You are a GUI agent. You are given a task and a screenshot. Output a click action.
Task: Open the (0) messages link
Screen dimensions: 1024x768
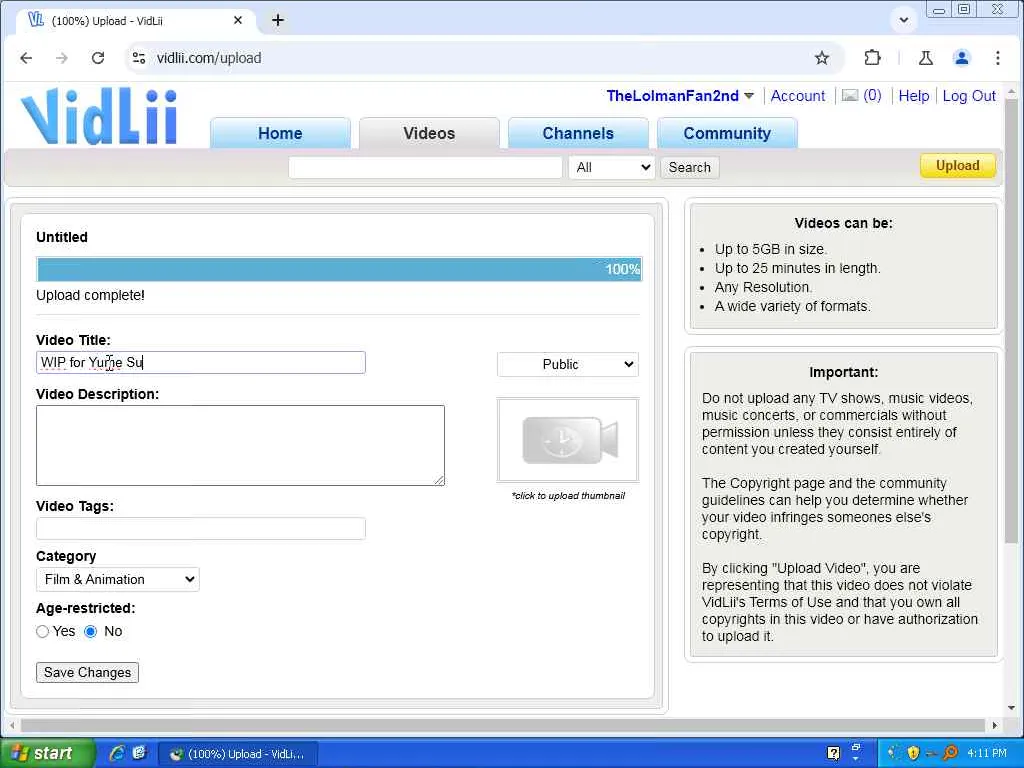click(872, 95)
